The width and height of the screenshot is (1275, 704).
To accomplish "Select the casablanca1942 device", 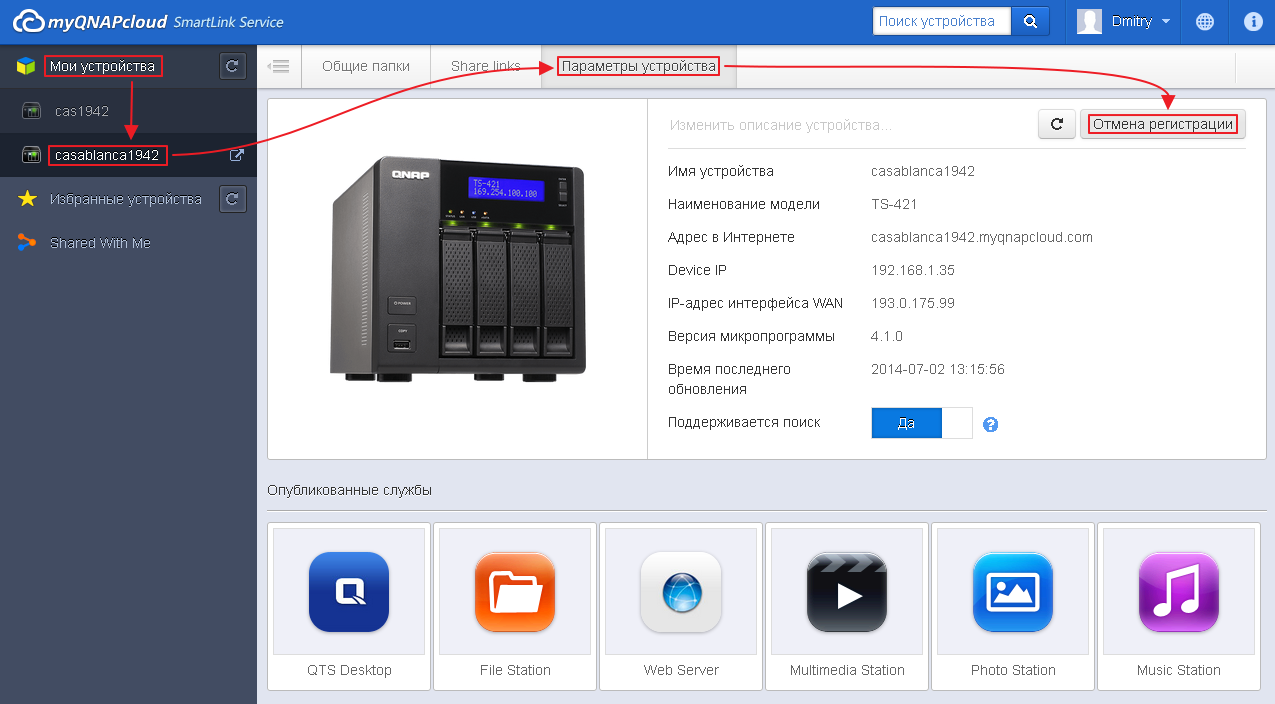I will pos(128,155).
